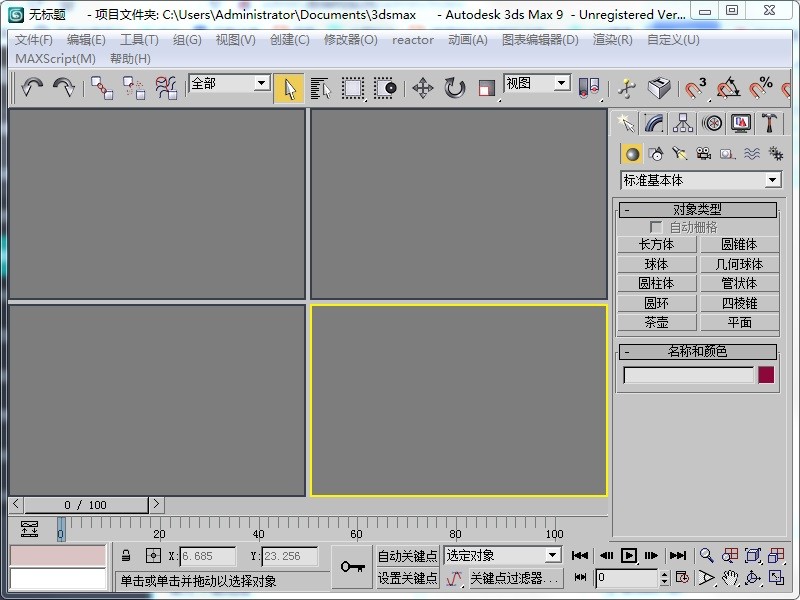Image resolution: width=800 pixels, height=600 pixels.
Task: Select the Lights creation icon
Action: (682, 153)
